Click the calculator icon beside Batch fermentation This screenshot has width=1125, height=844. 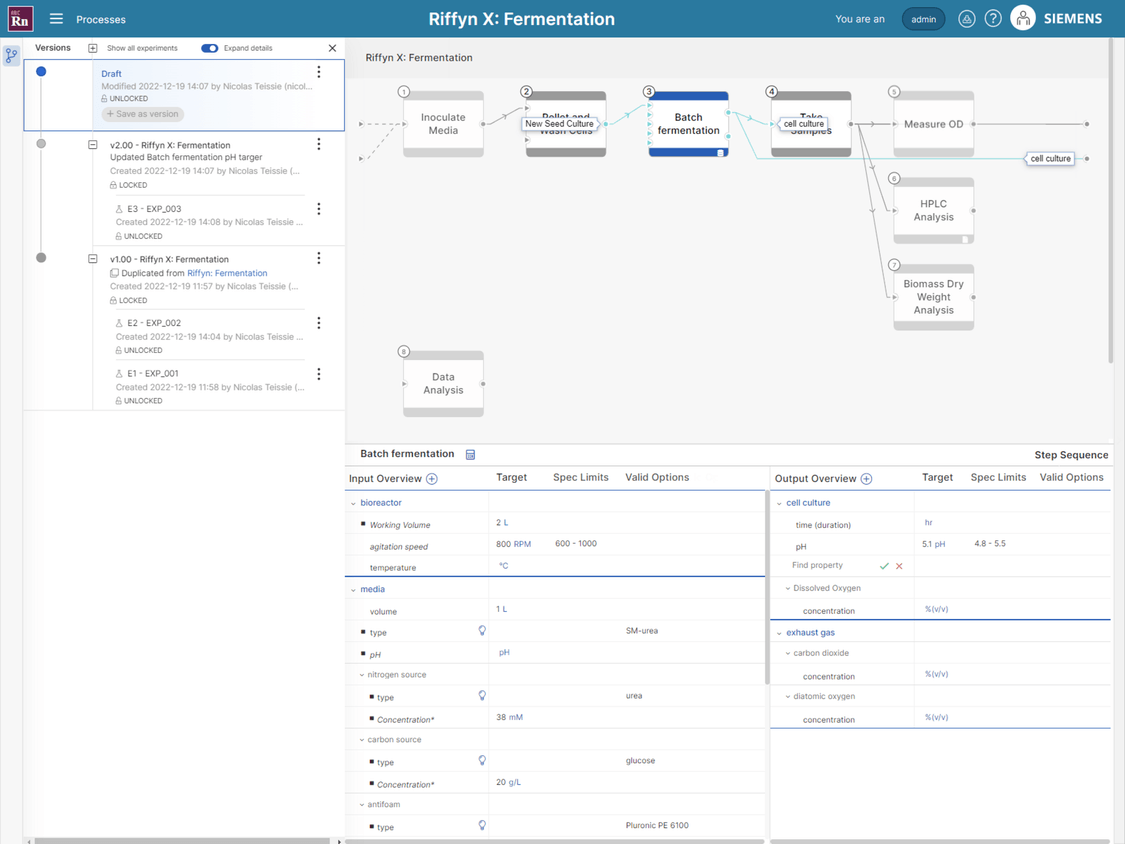click(x=470, y=454)
